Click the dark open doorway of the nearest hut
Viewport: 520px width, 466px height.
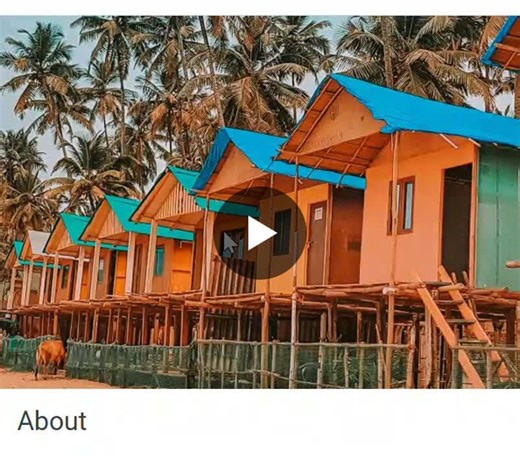457,222
